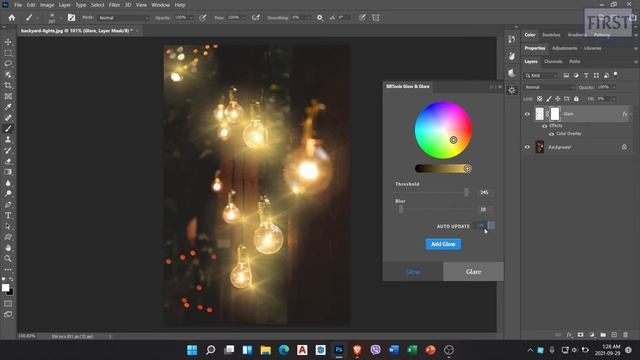Screen dimensions: 640x360
Task: Click the Add Glow button
Action: 443,244
